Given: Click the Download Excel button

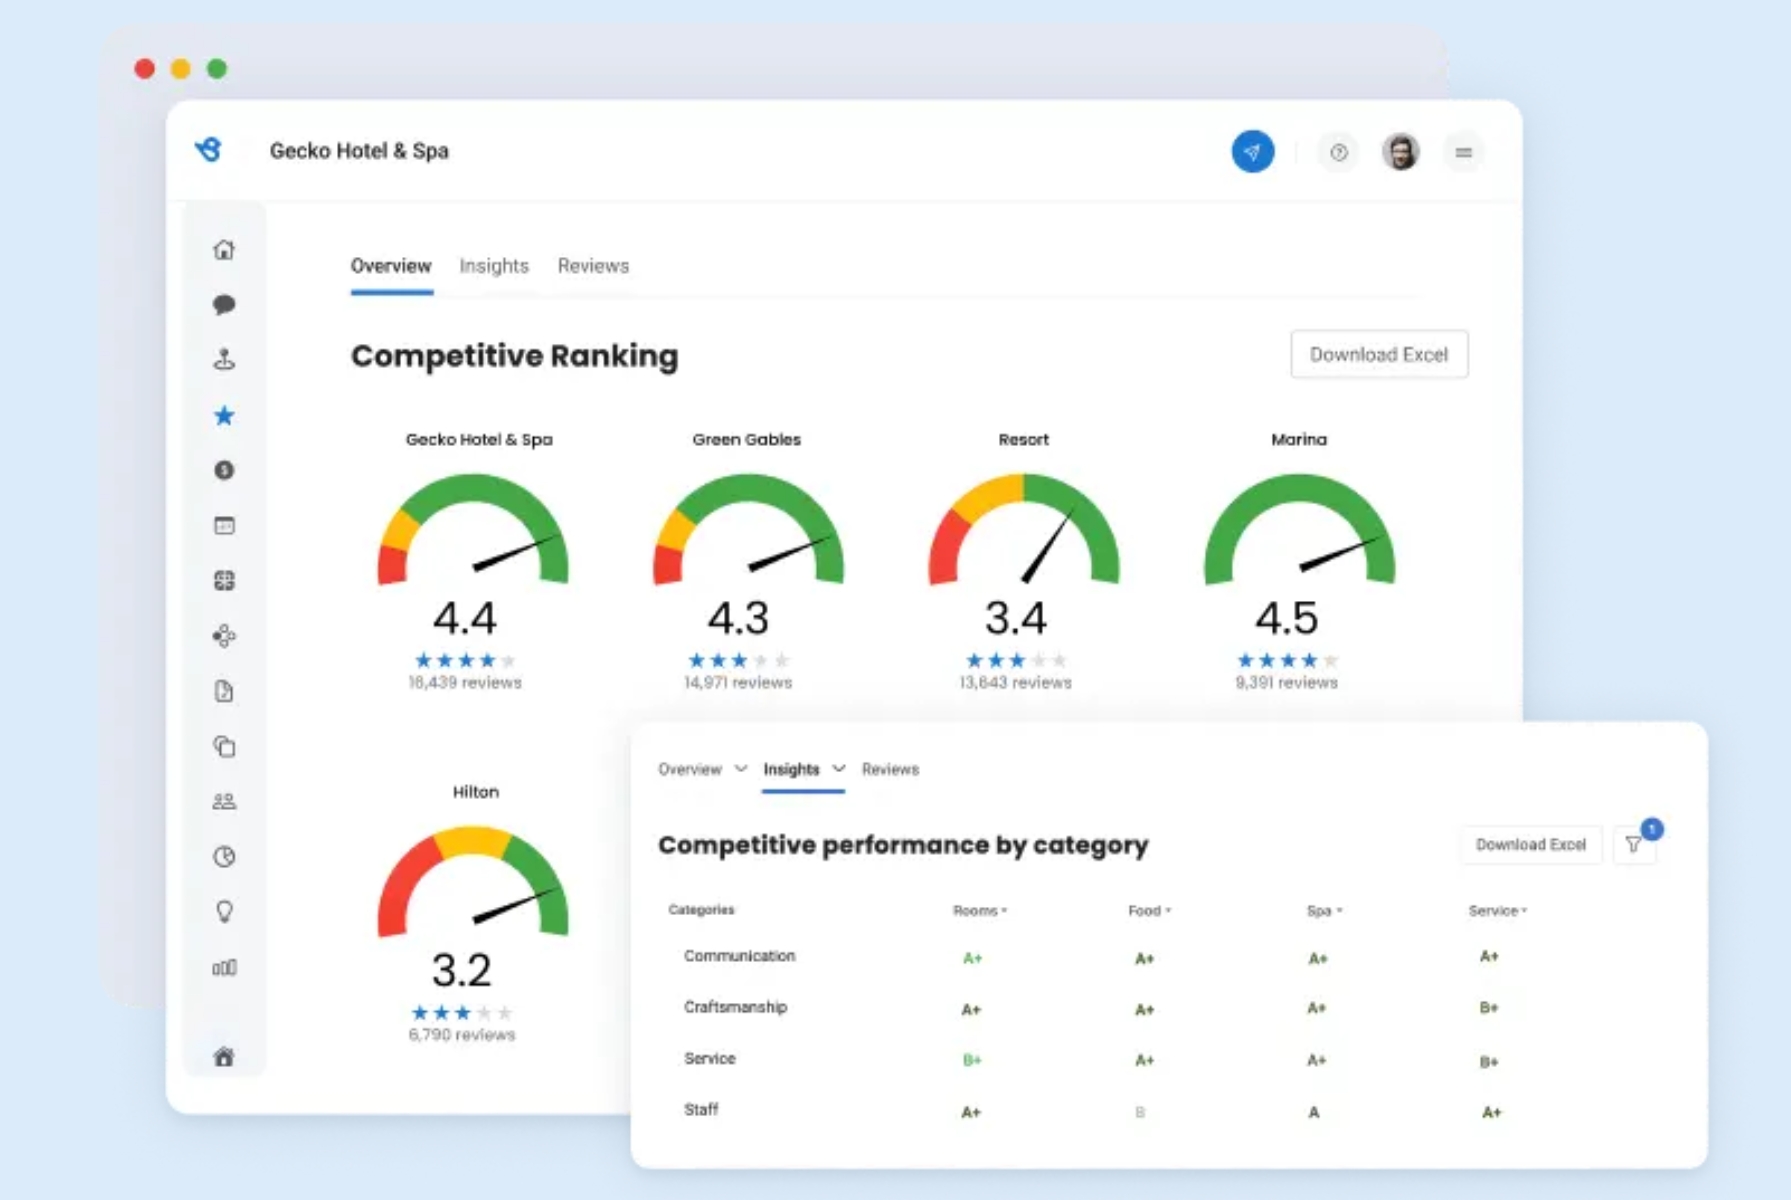Looking at the screenshot, I should (x=1379, y=354).
